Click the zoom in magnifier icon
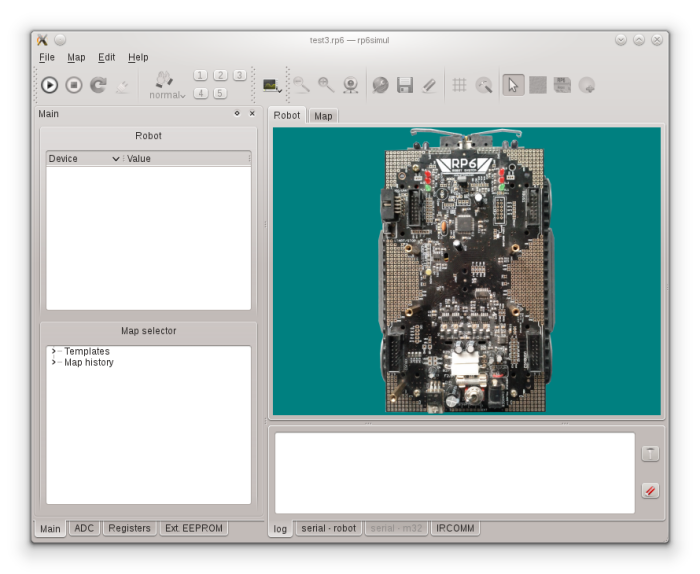The width and height of the screenshot is (700, 574). tap(326, 85)
